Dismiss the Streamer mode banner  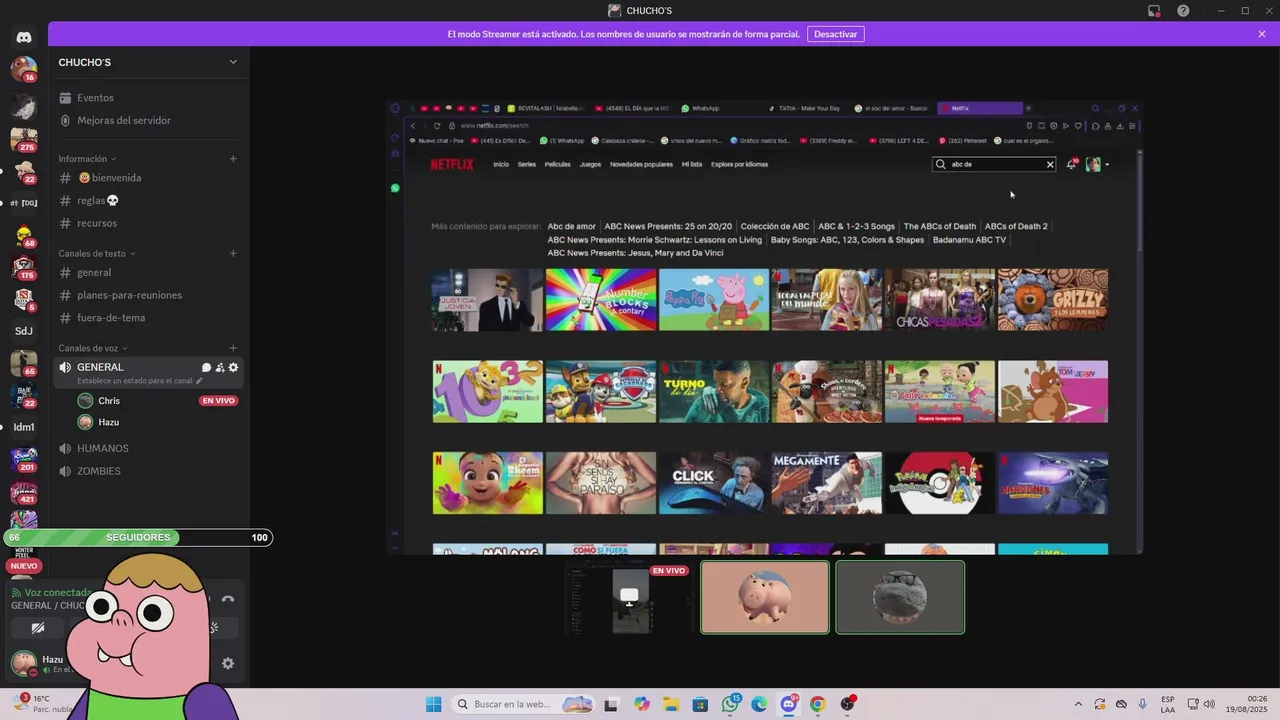click(x=1262, y=34)
